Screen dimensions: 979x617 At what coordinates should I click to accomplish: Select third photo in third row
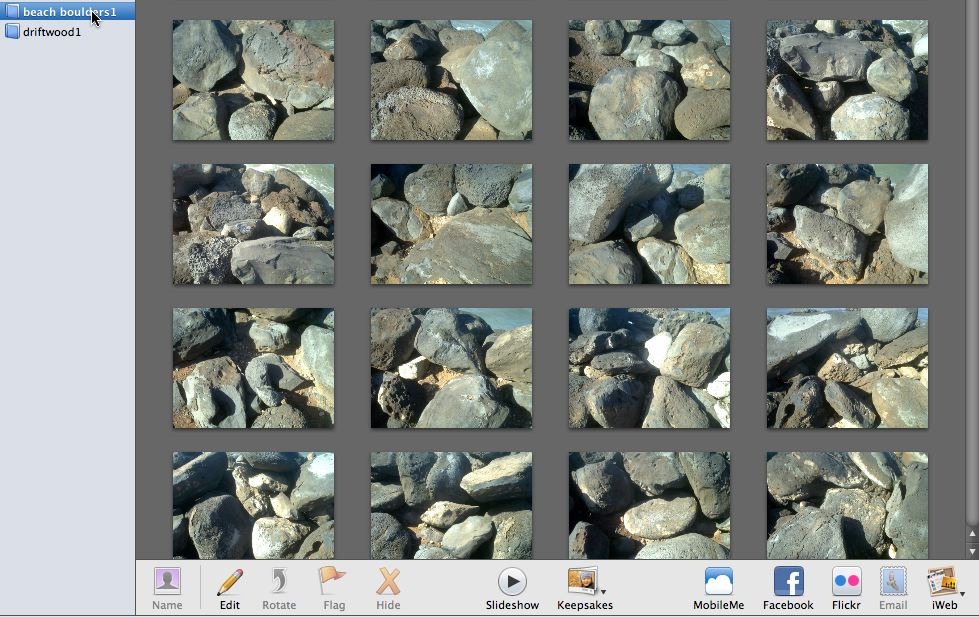coord(649,368)
